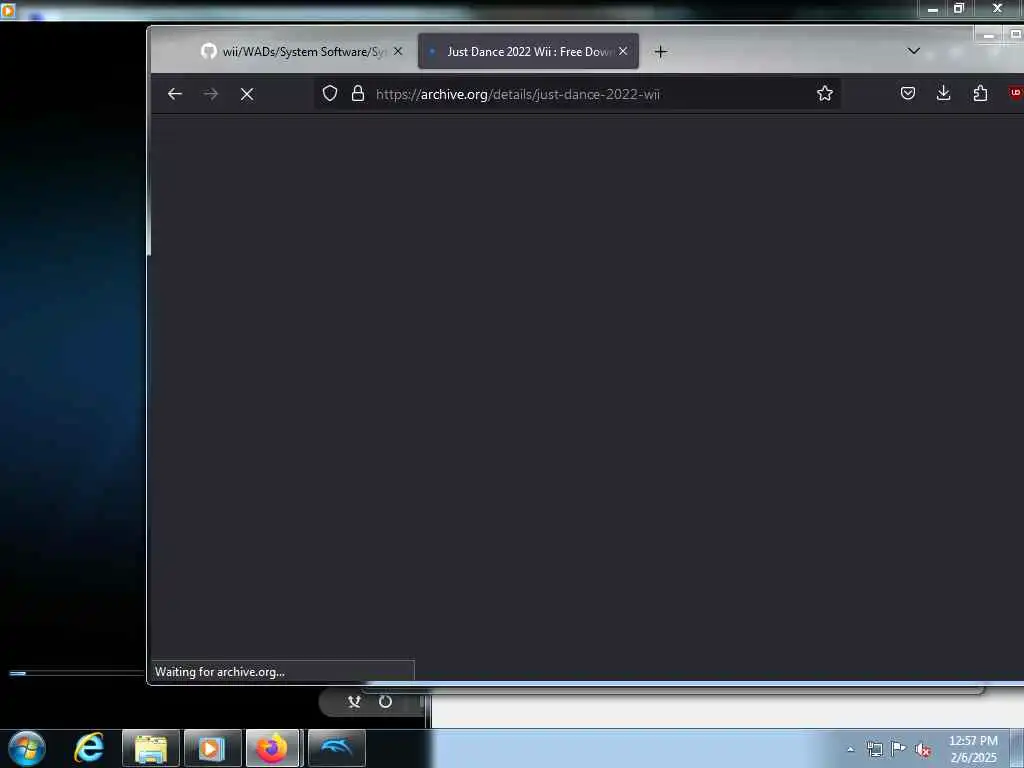This screenshot has height=768, width=1024.
Task: Open the network status tray icon
Action: [874, 749]
